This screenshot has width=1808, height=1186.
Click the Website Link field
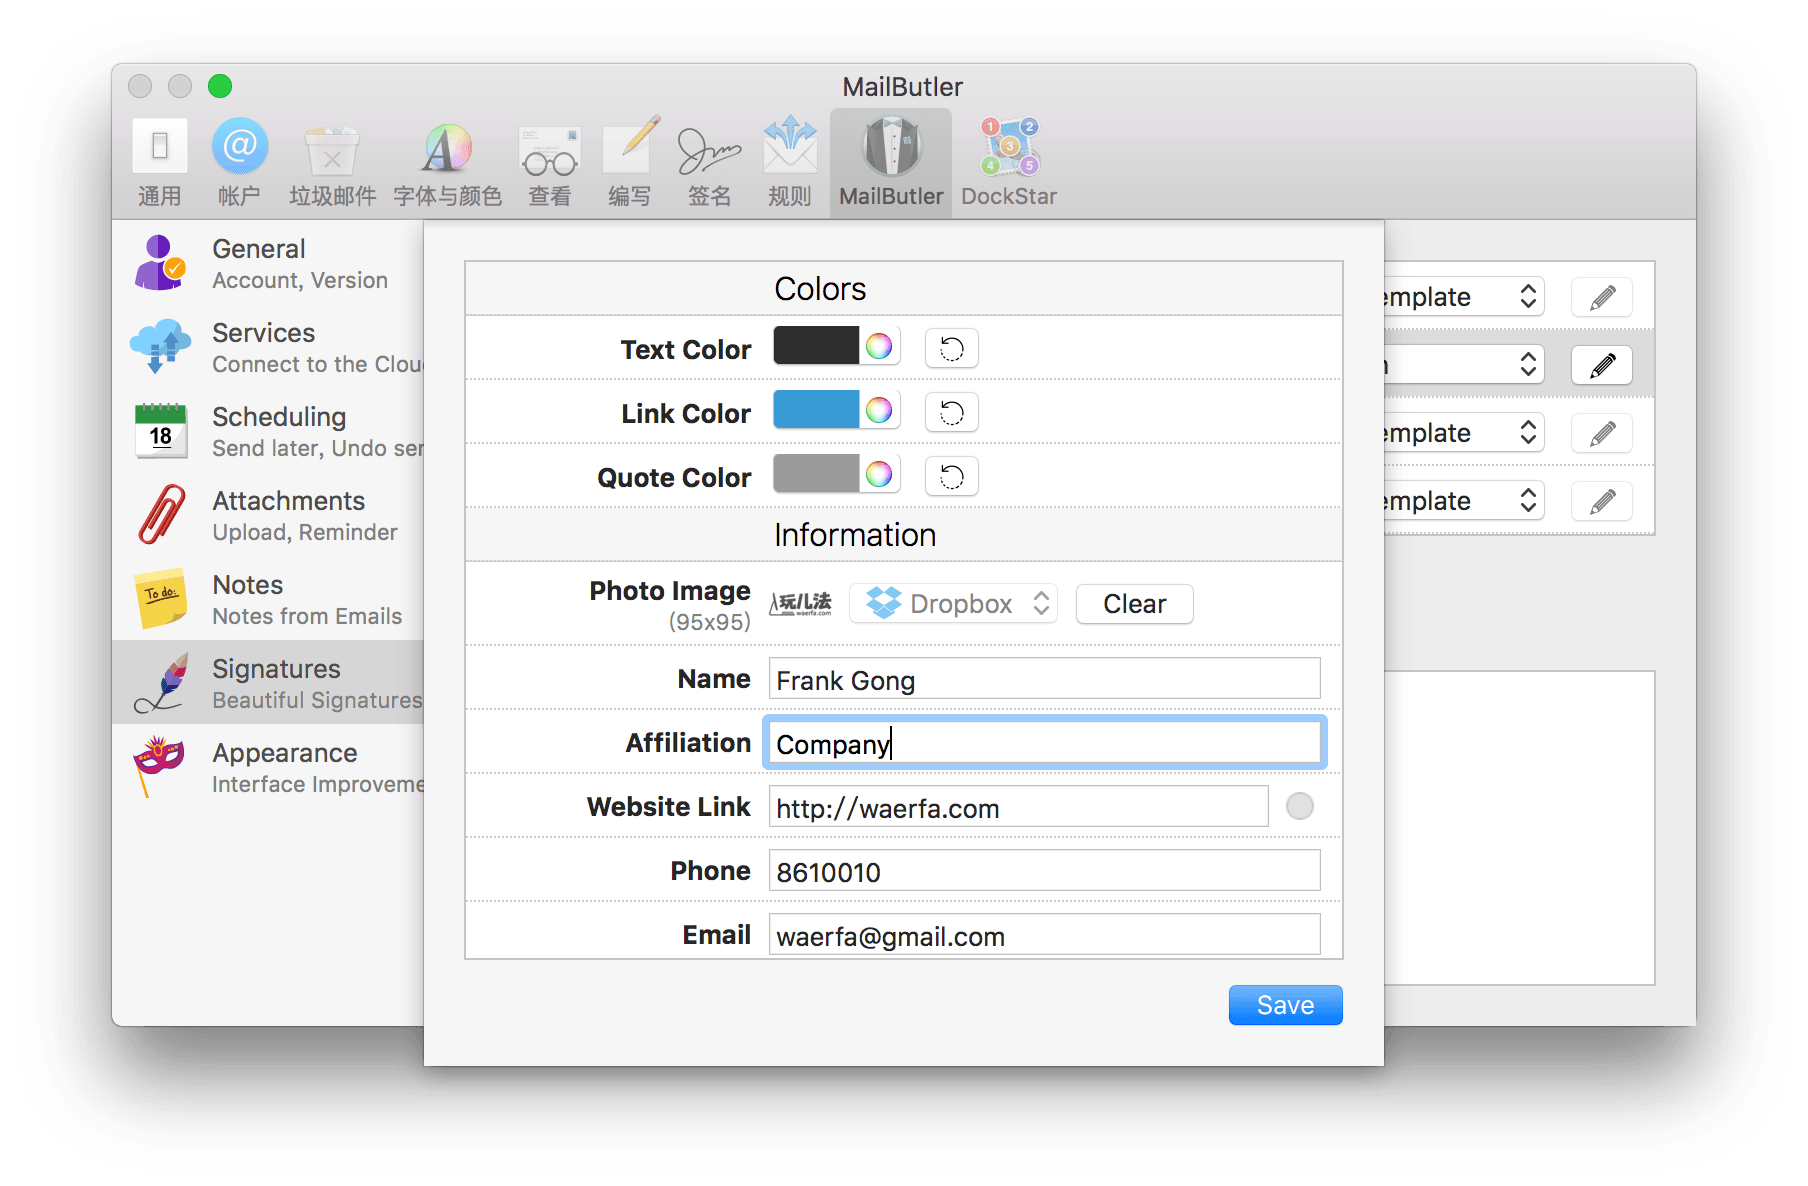coord(1018,807)
